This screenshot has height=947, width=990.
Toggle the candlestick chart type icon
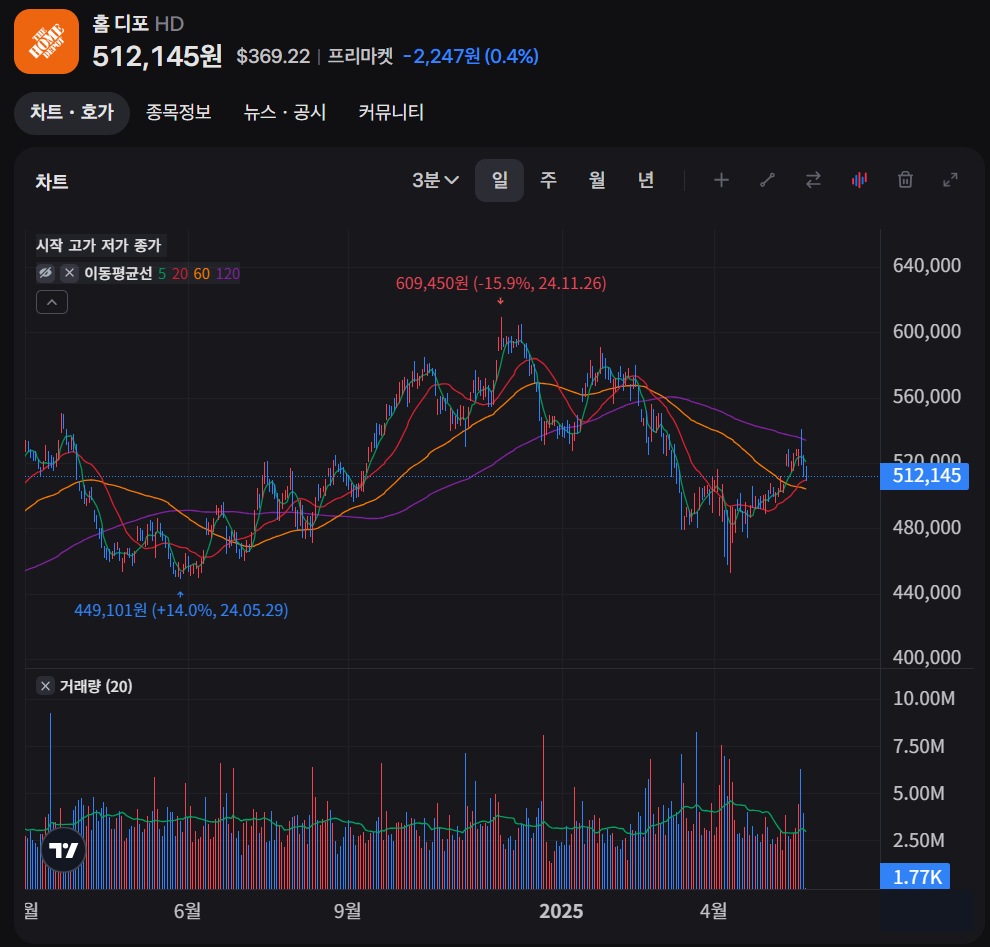point(859,181)
